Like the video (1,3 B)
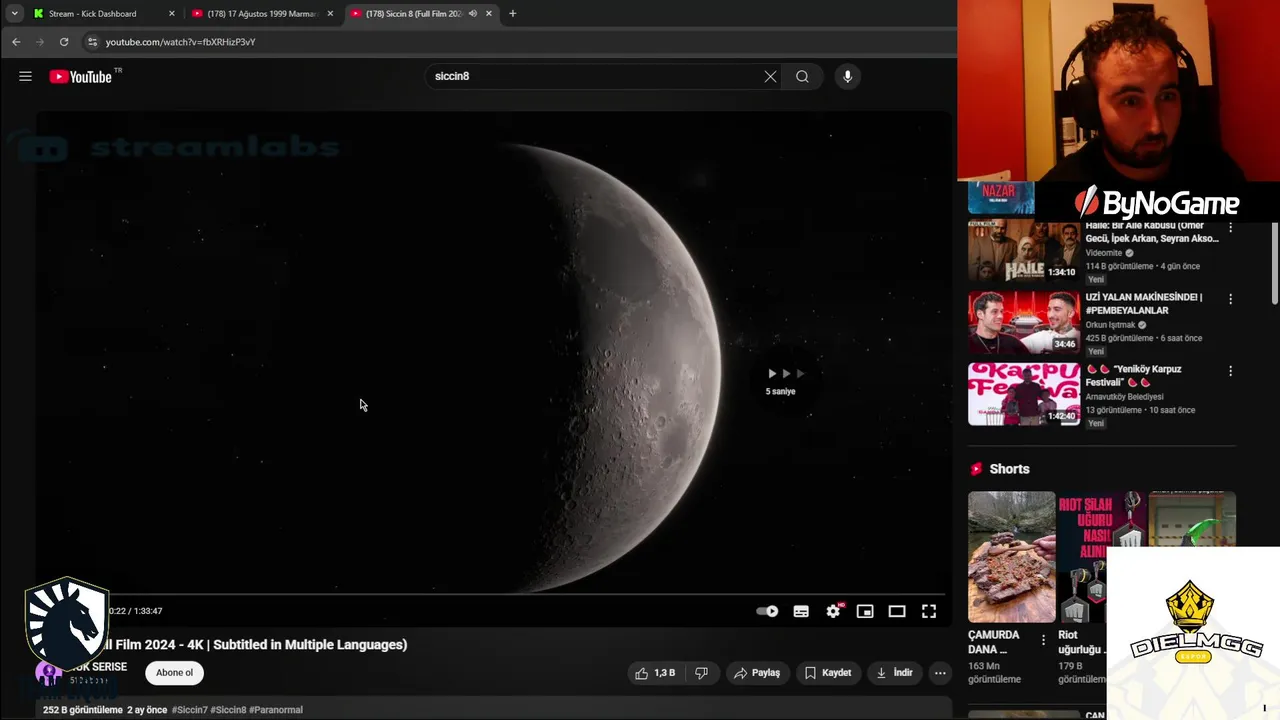This screenshot has height=720, width=1280. 655,673
